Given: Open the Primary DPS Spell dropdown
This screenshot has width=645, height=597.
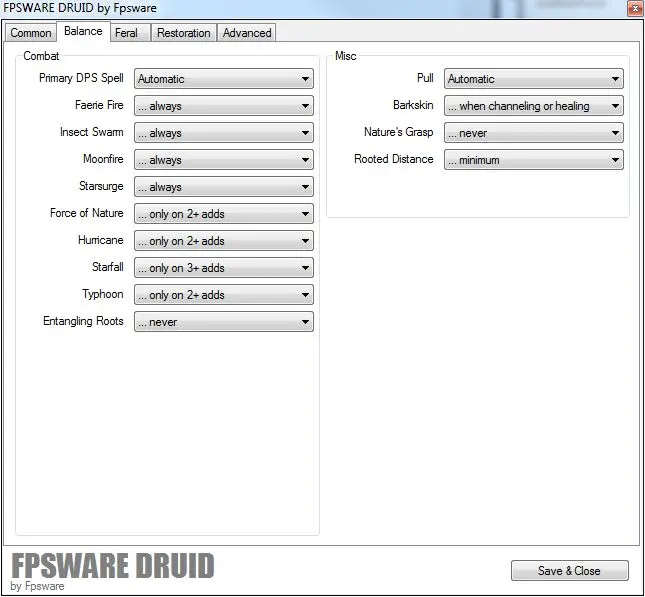Looking at the screenshot, I should 223,79.
